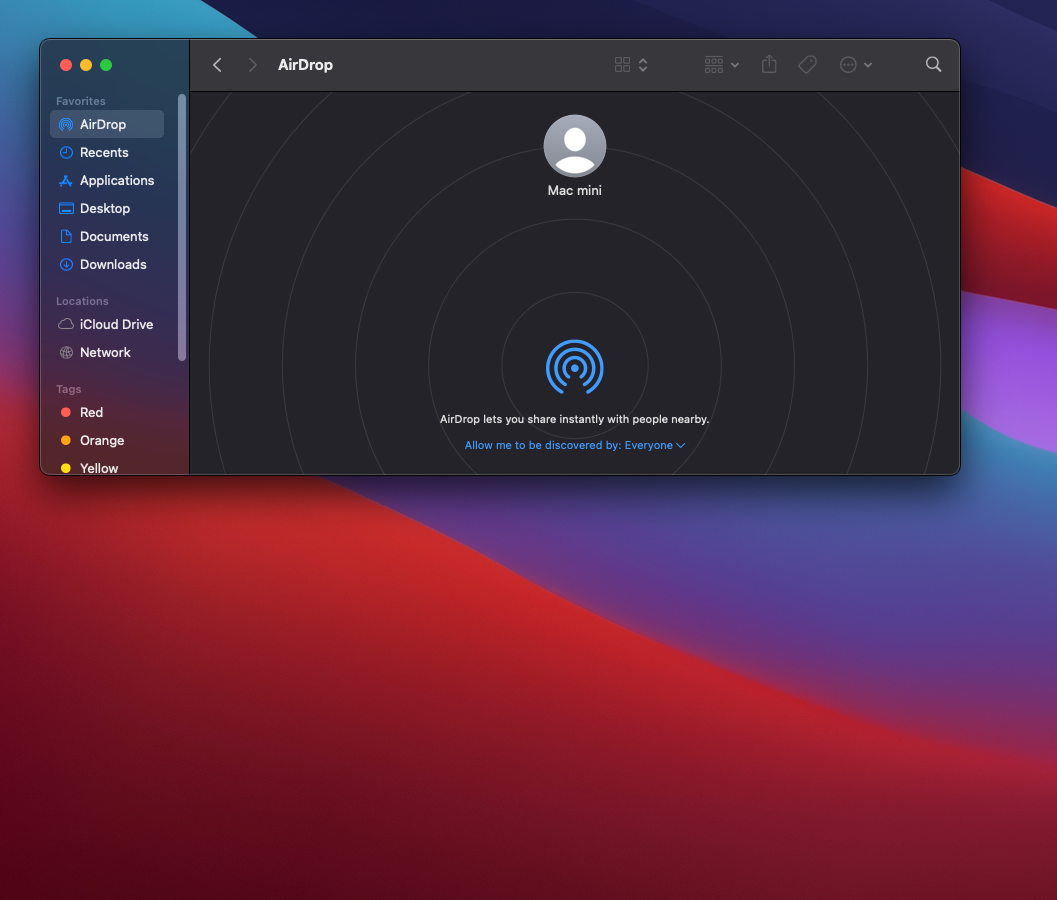Click the Network globe icon
1057x900 pixels.
(x=66, y=353)
